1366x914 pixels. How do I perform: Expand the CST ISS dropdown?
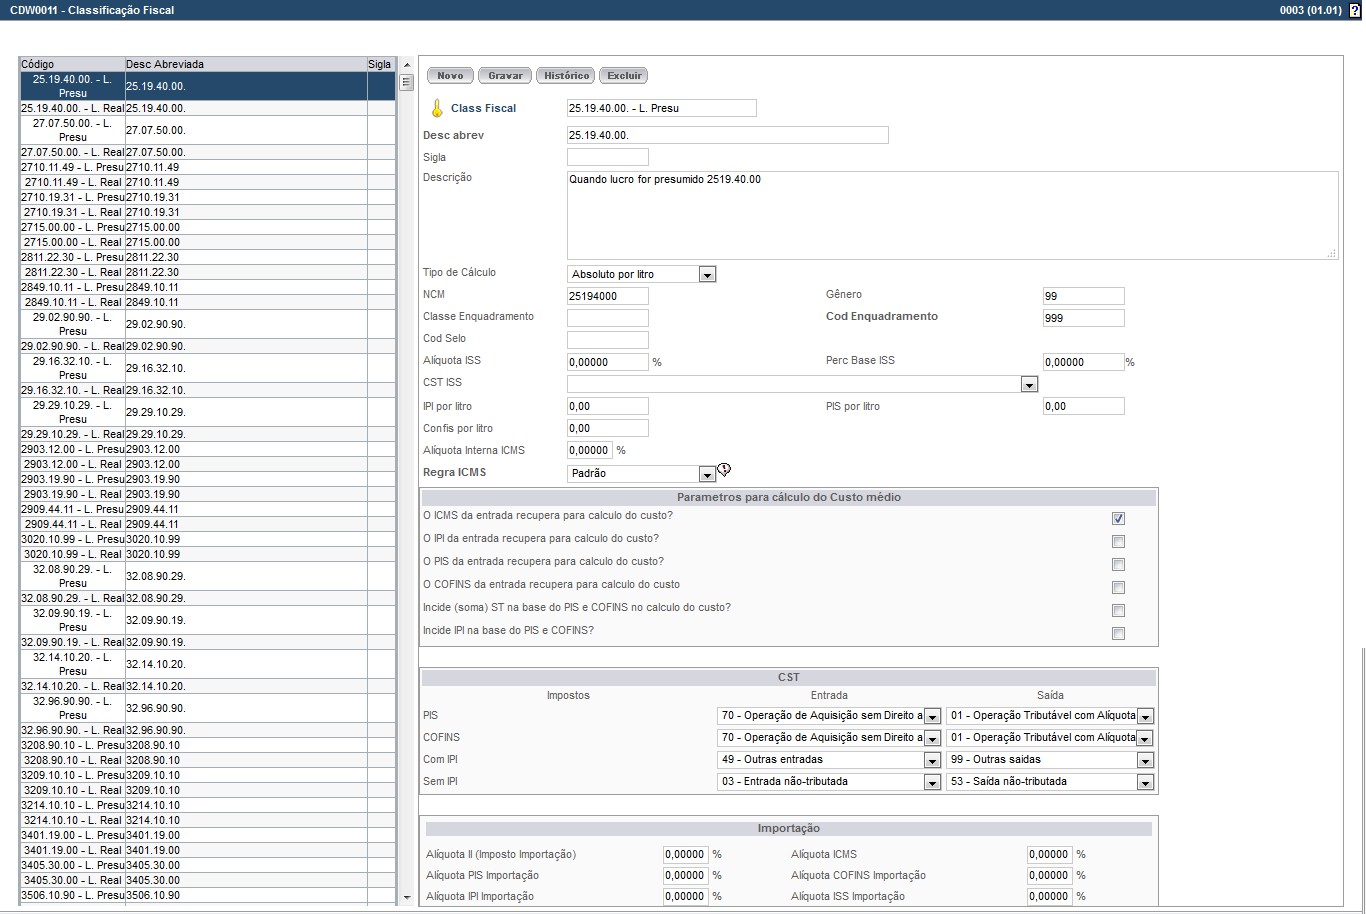(x=1028, y=384)
